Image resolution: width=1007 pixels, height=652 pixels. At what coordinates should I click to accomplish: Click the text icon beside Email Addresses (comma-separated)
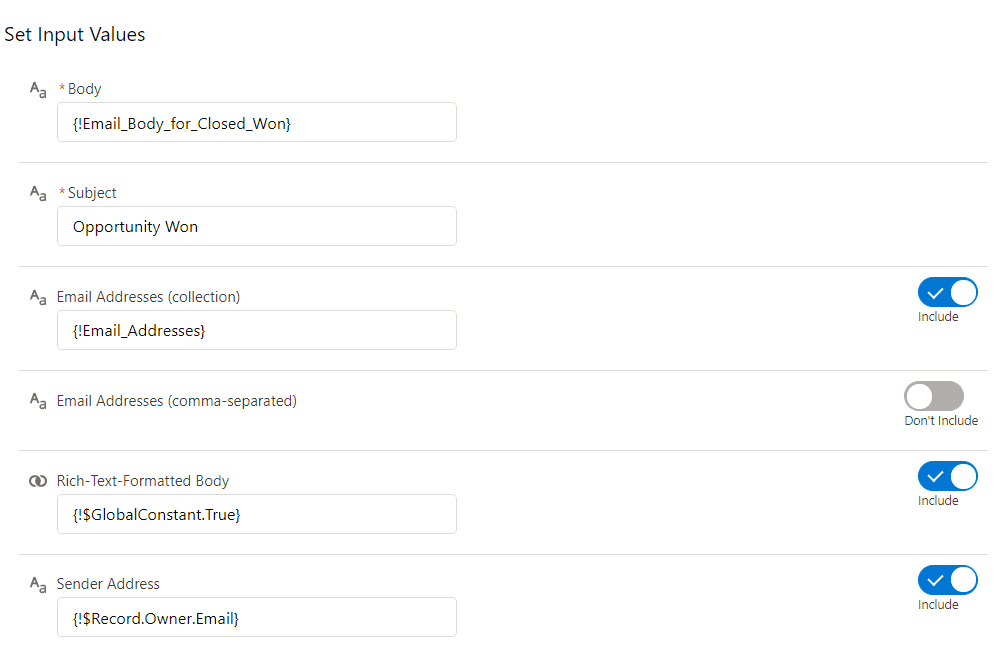pyautogui.click(x=38, y=401)
